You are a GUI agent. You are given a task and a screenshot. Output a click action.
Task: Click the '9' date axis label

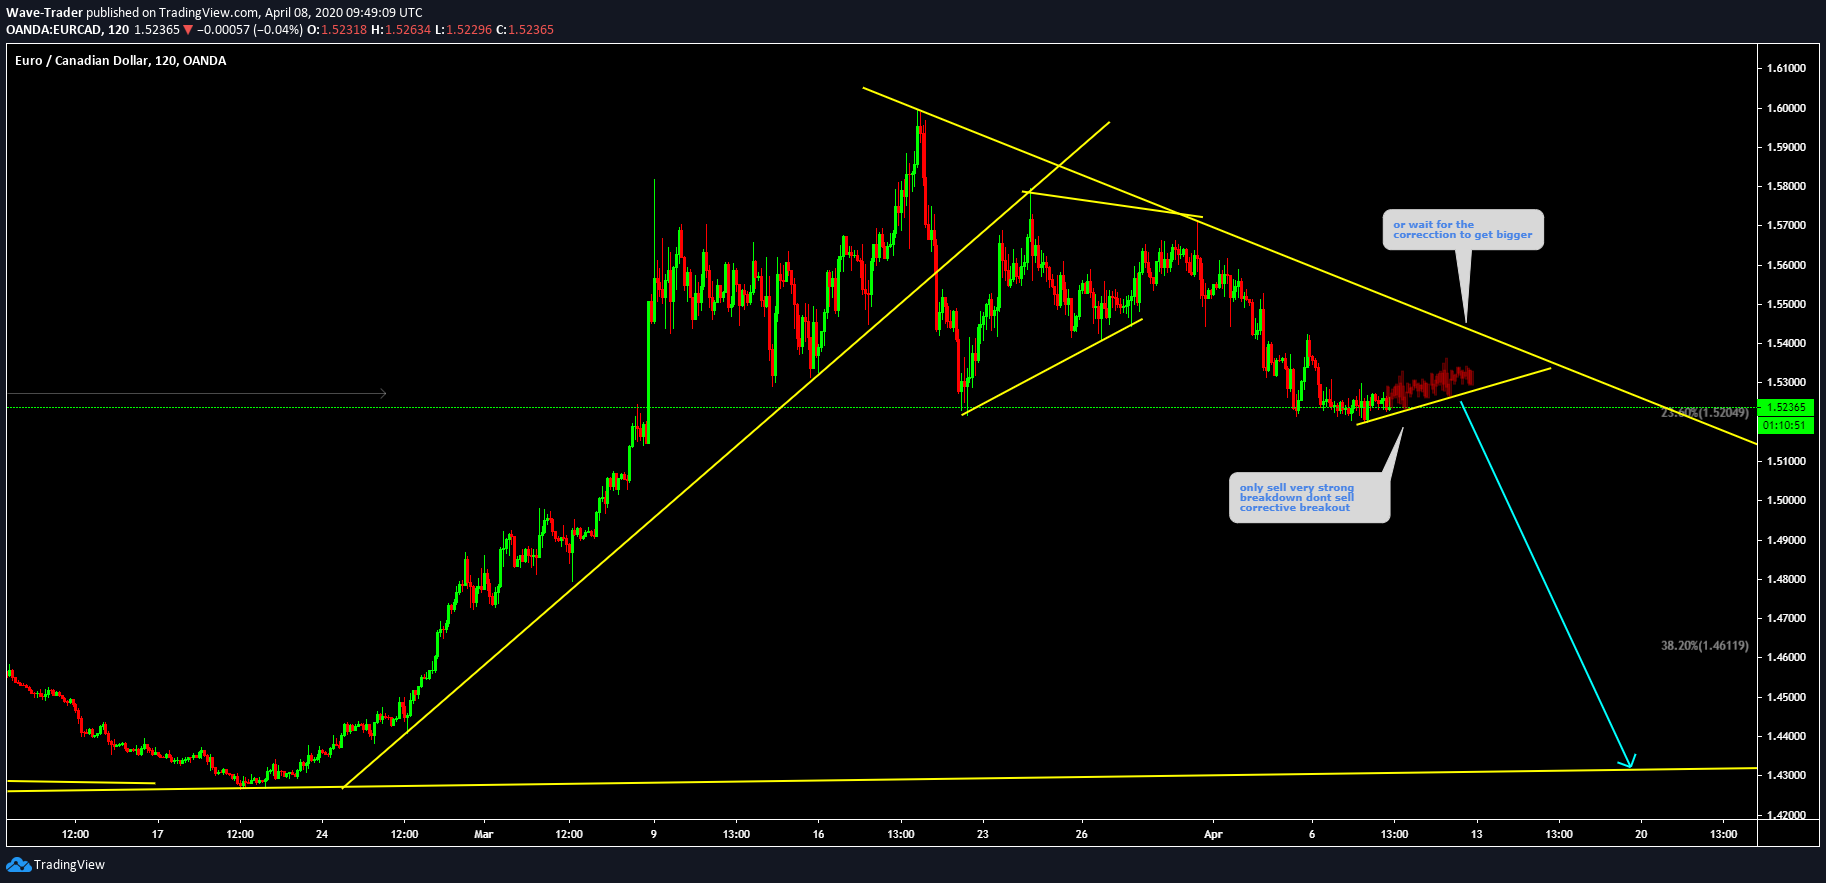(x=654, y=834)
